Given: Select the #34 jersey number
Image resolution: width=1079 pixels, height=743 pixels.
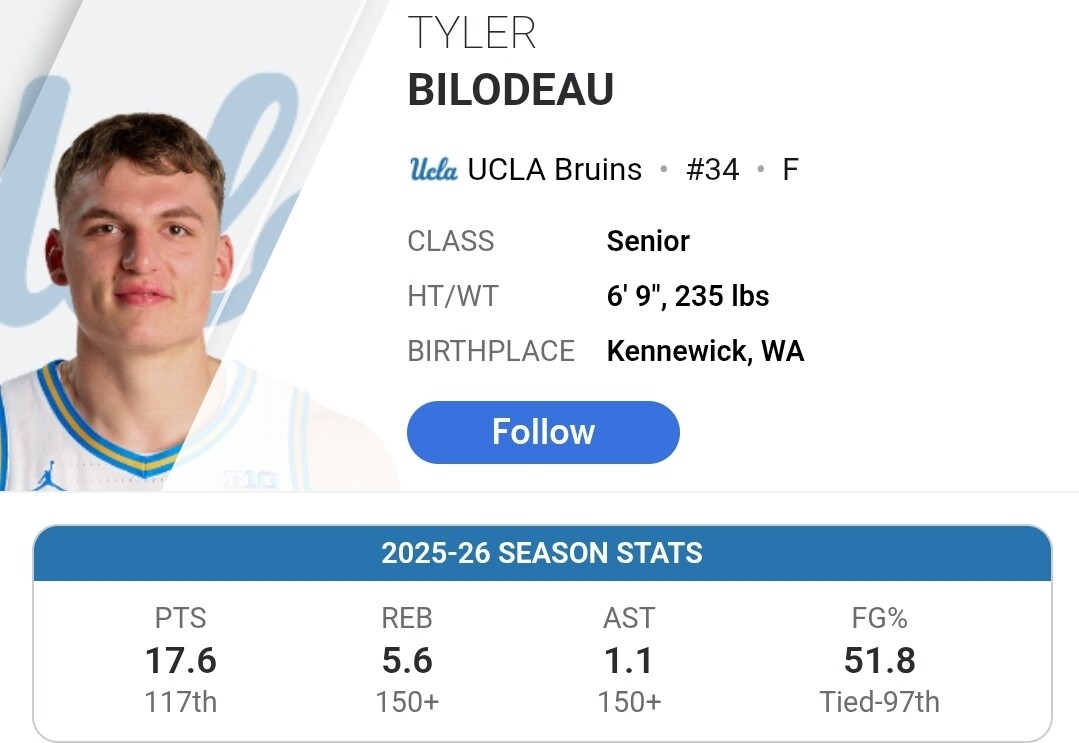Looking at the screenshot, I should pos(712,169).
